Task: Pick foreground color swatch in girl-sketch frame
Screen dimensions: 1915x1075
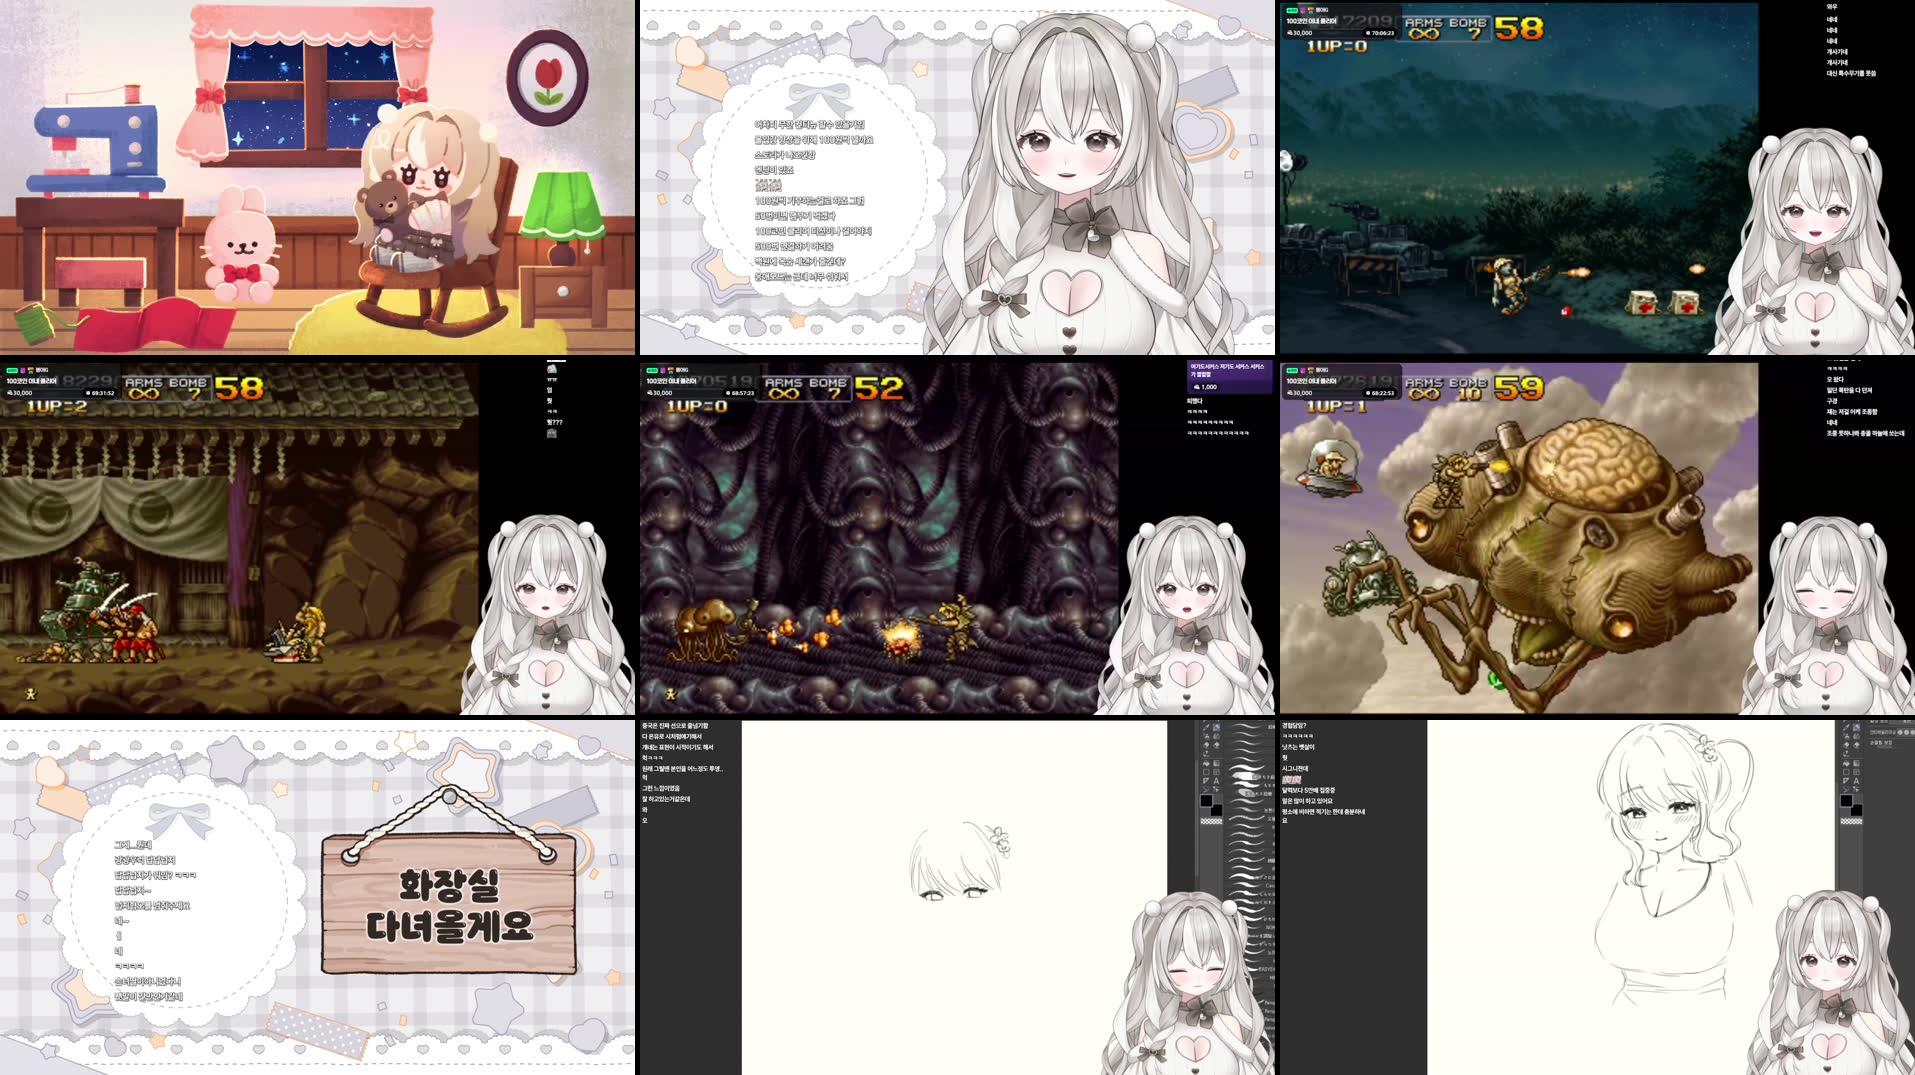Action: click(x=1846, y=800)
